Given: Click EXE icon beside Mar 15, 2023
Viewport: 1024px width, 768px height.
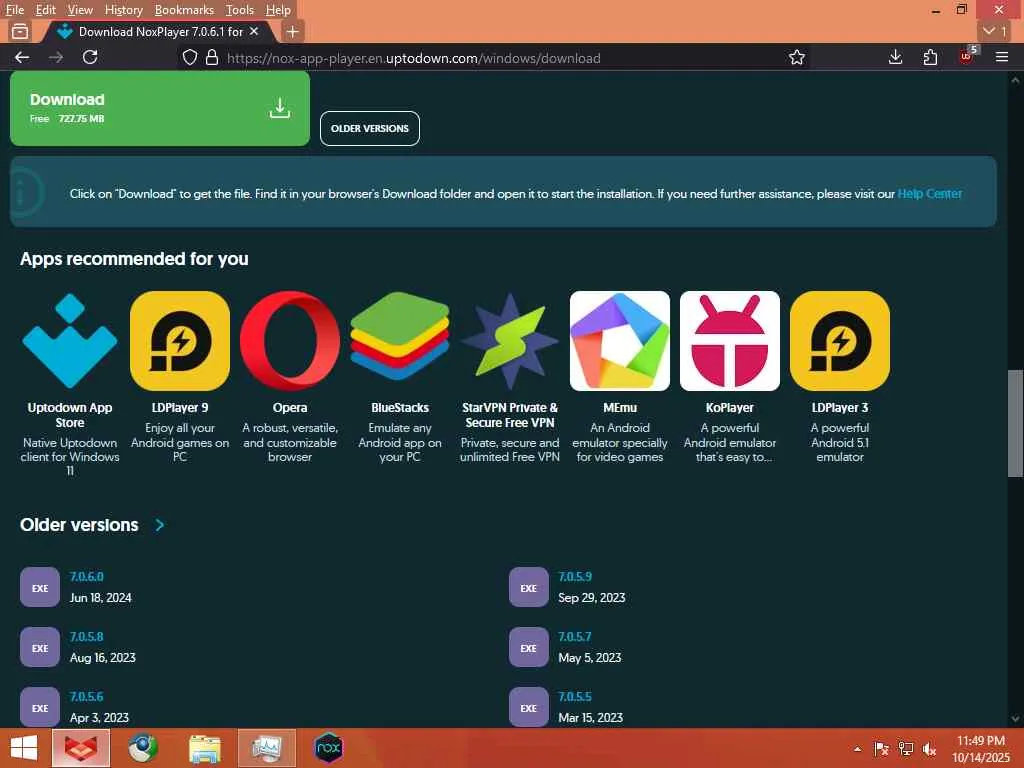Looking at the screenshot, I should pos(528,707).
